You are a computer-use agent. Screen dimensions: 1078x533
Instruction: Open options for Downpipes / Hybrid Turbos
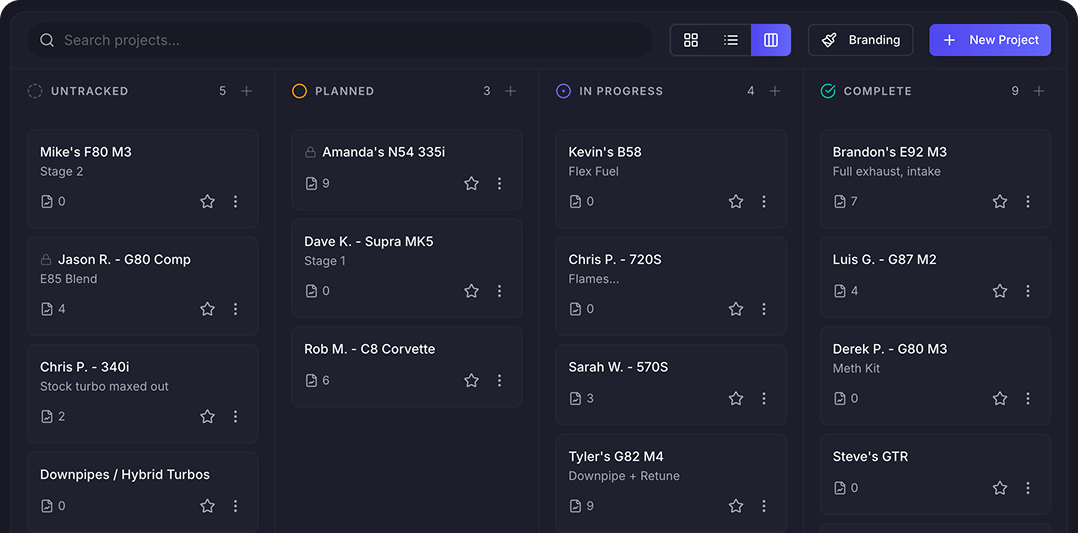235,505
